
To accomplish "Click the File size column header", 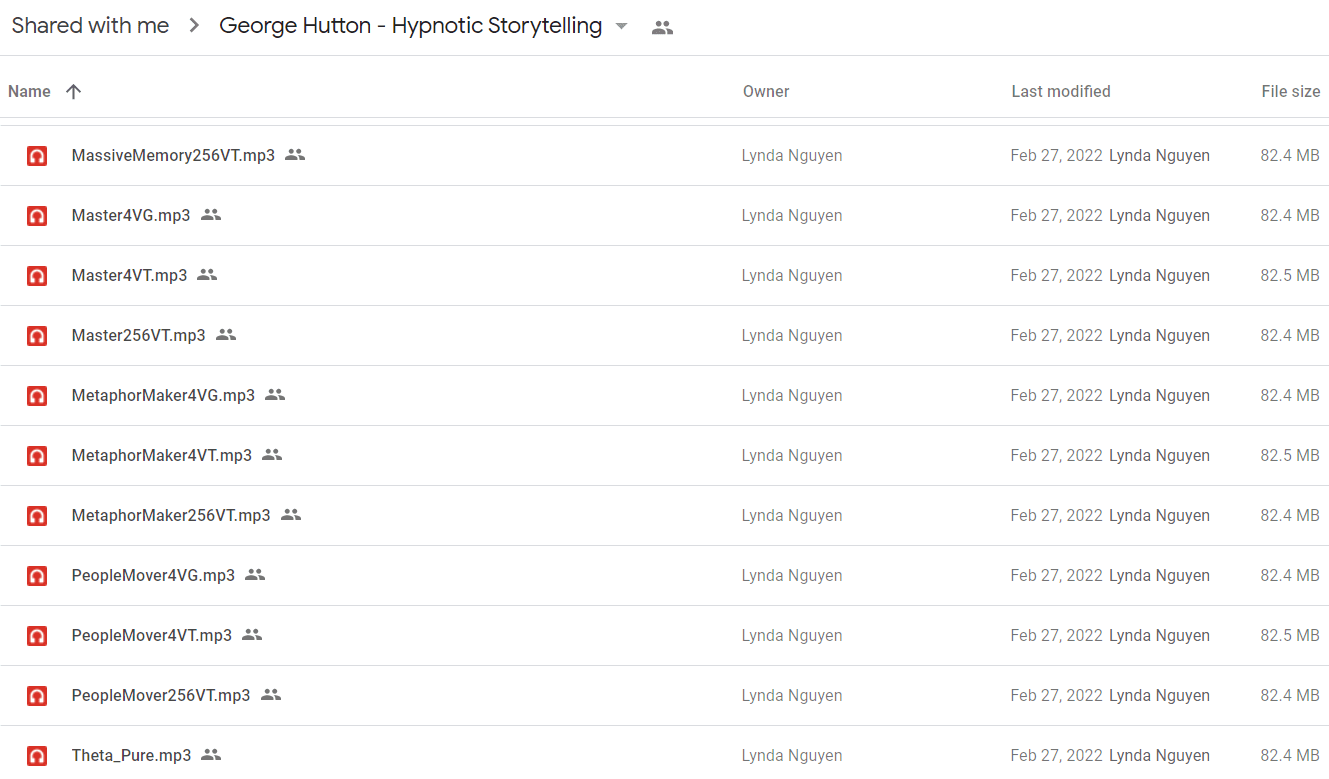I will pyautogui.click(x=1291, y=92).
